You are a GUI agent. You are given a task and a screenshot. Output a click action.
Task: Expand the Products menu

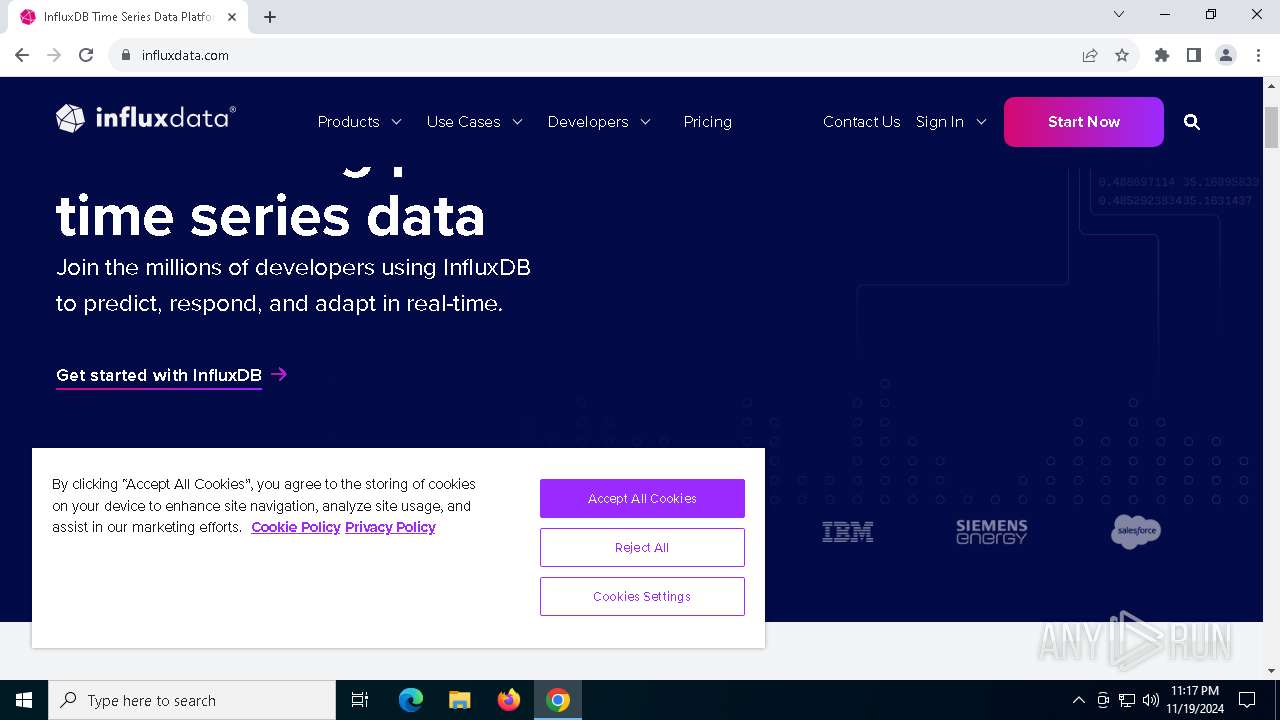[360, 122]
